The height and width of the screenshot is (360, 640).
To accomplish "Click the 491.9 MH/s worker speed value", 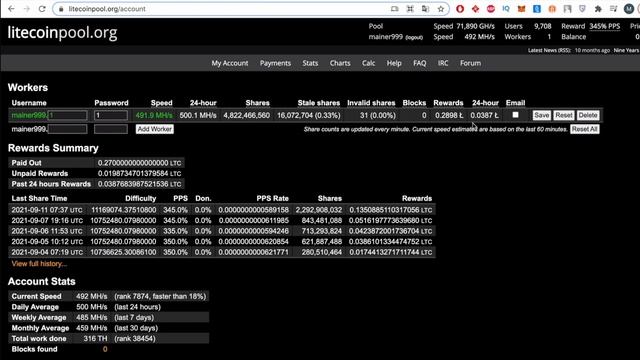I will tap(154, 116).
